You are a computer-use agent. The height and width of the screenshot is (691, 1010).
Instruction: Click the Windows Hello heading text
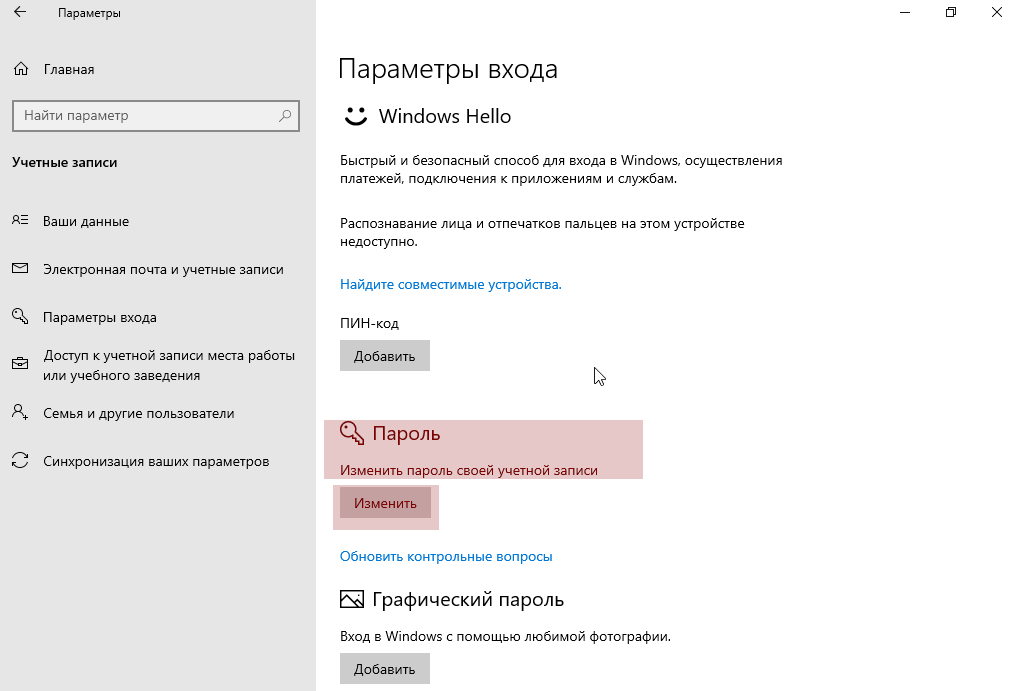coord(445,117)
